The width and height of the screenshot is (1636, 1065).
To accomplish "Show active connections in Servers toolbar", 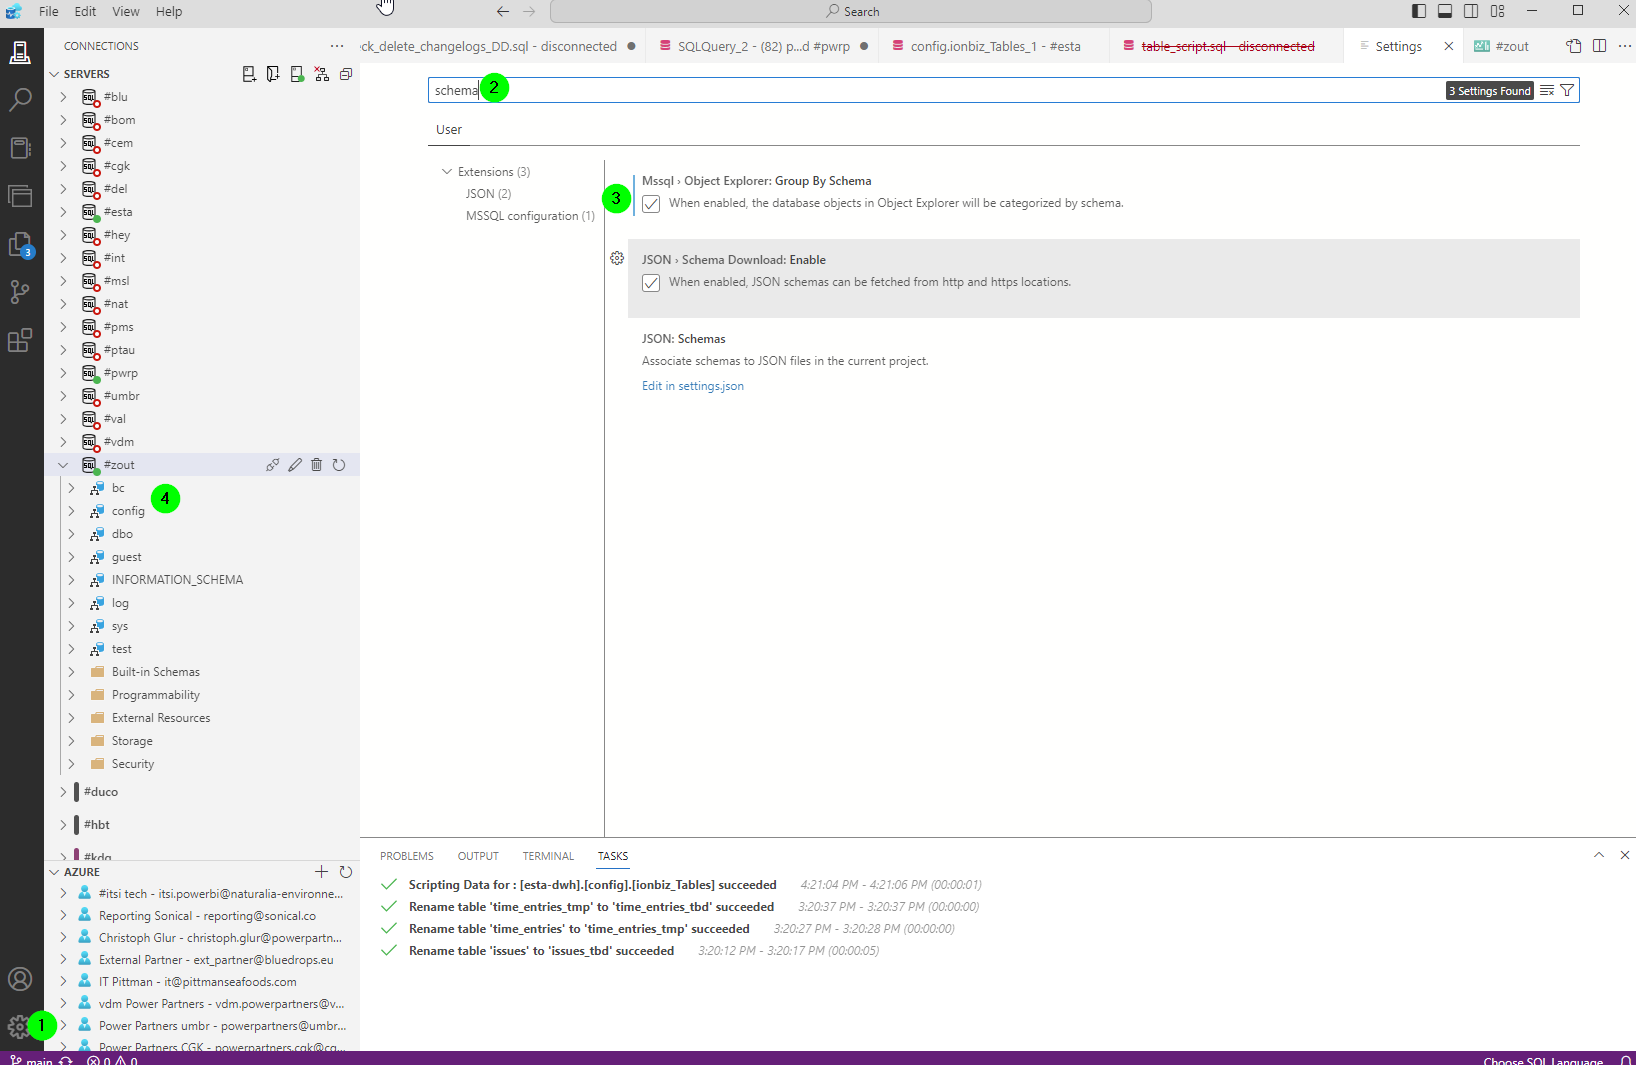I will point(297,74).
